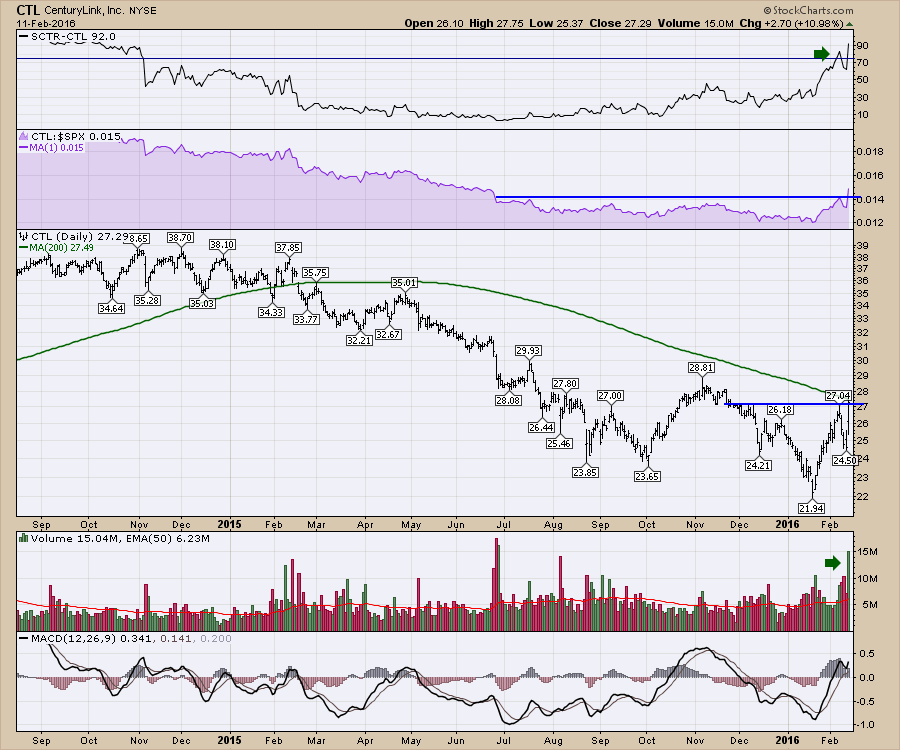
Task: Click the 28.81 November peak label
Action: pos(702,367)
